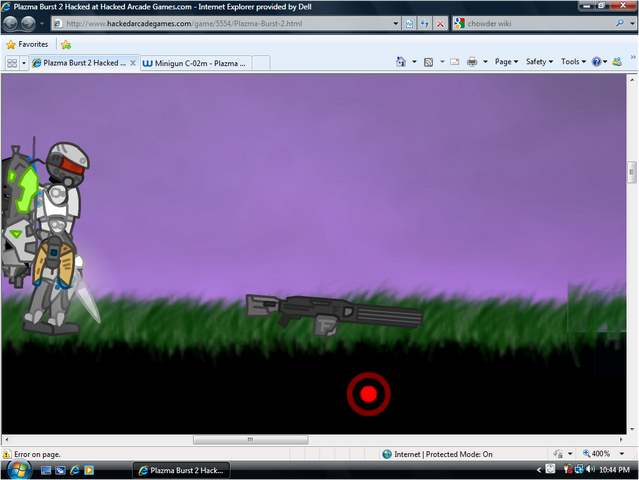The image size is (639, 480).
Task: Print the page with the printer icon
Action: click(x=472, y=62)
